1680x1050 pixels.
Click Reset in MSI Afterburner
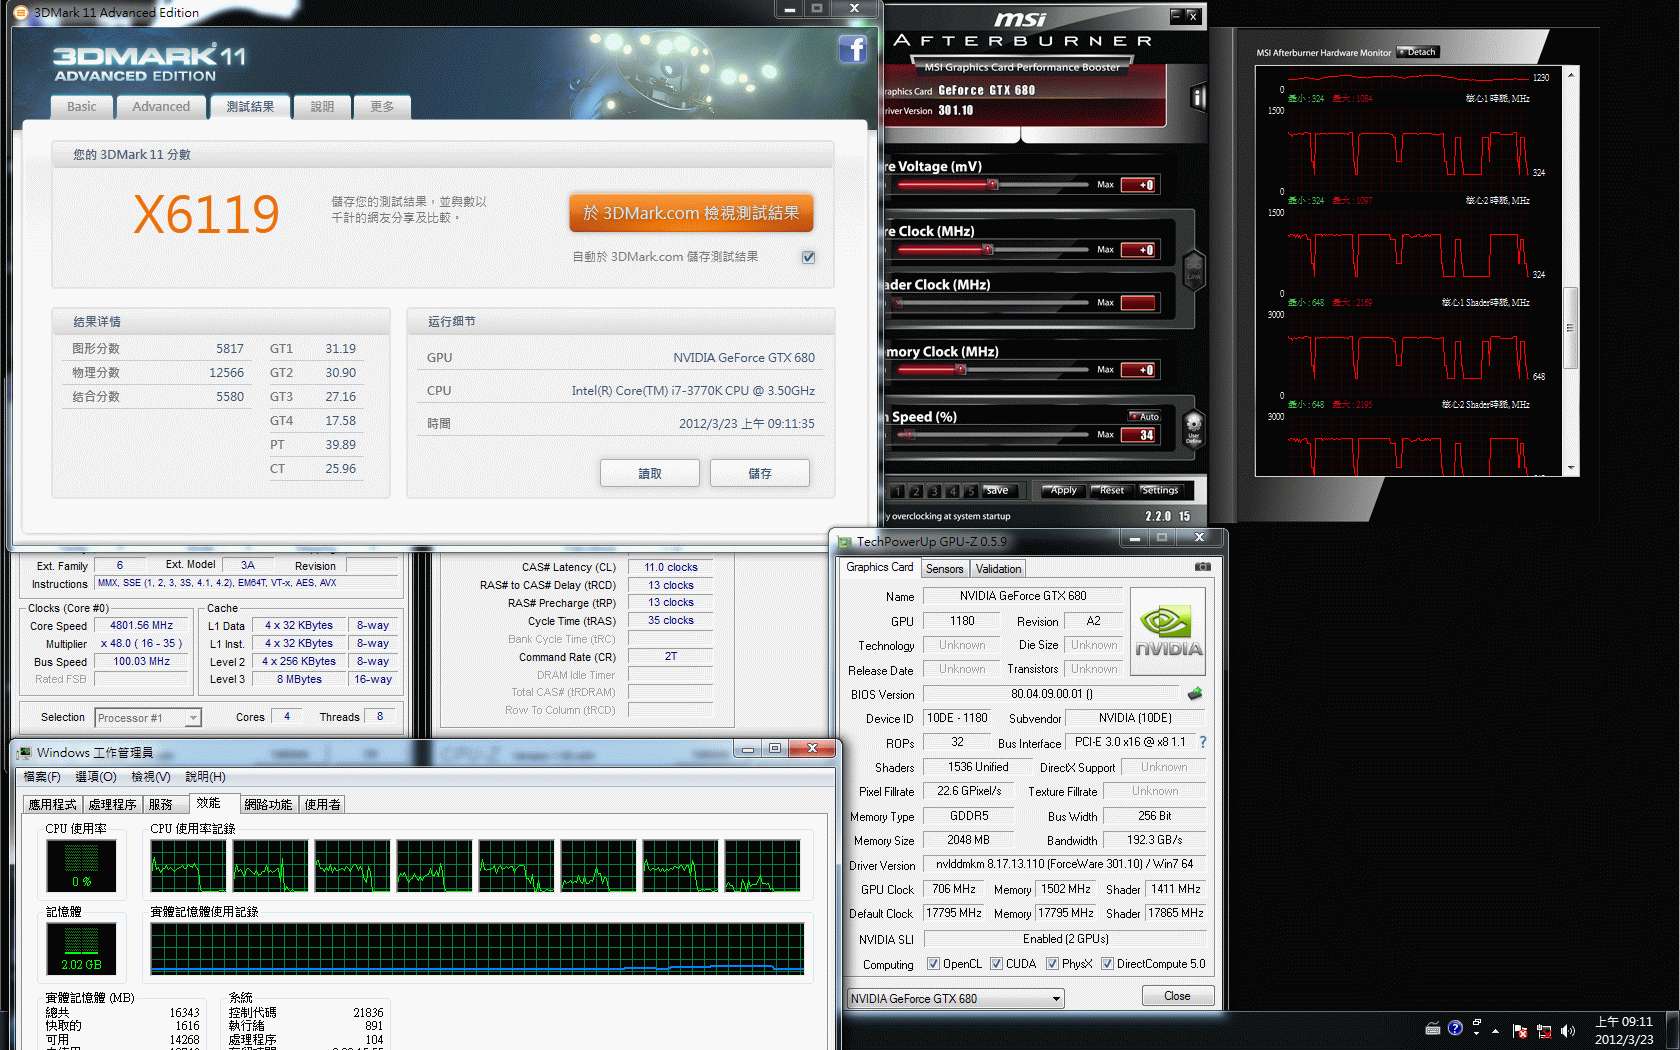tap(1110, 491)
